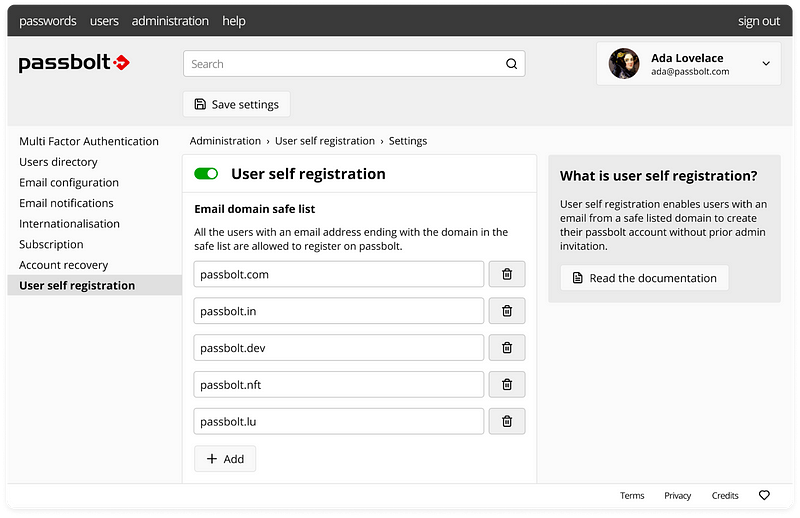
Task: Delete the passbolt.in domain row
Action: [507, 311]
